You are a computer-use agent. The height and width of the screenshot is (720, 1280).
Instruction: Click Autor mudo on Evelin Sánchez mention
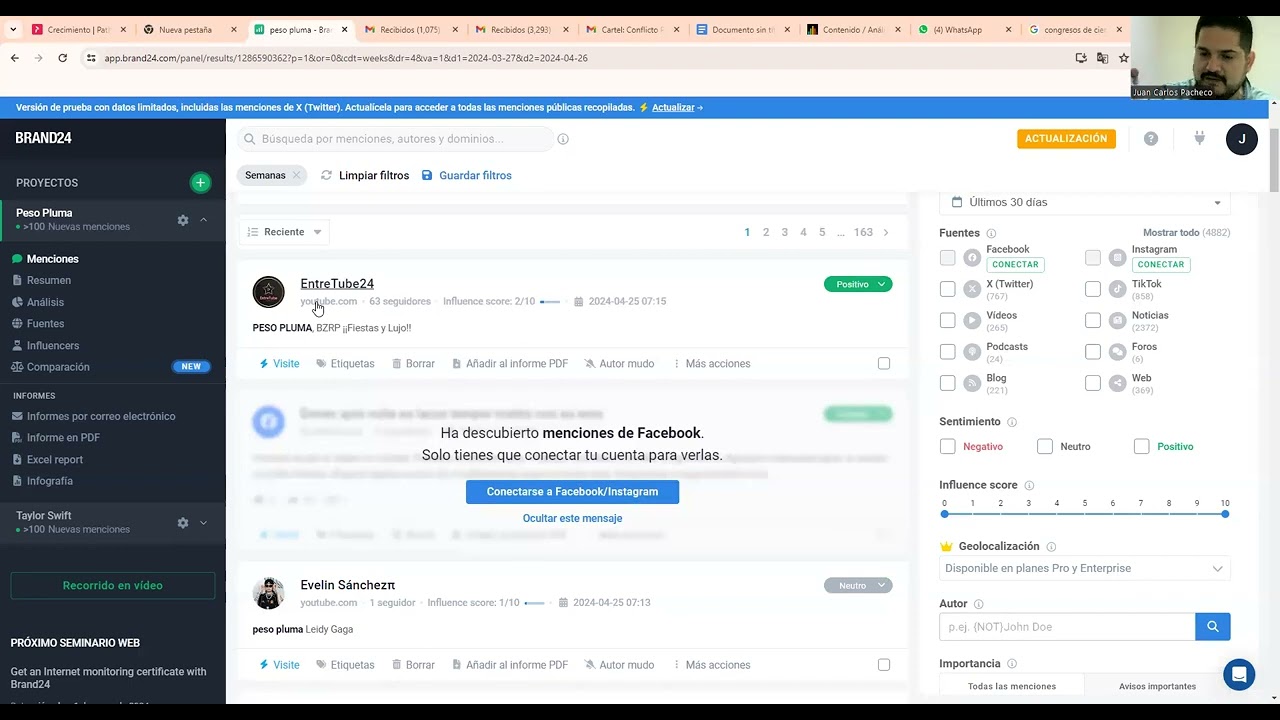(619, 665)
